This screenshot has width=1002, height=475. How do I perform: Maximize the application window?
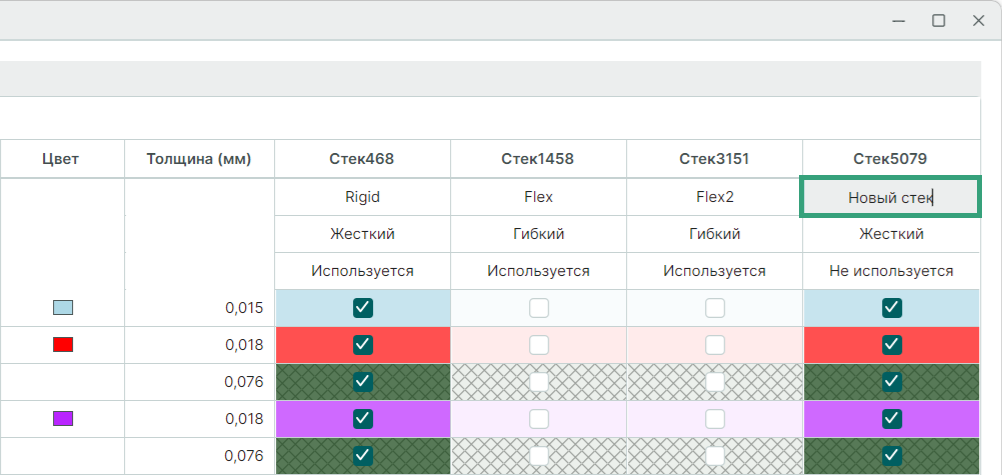click(938, 20)
